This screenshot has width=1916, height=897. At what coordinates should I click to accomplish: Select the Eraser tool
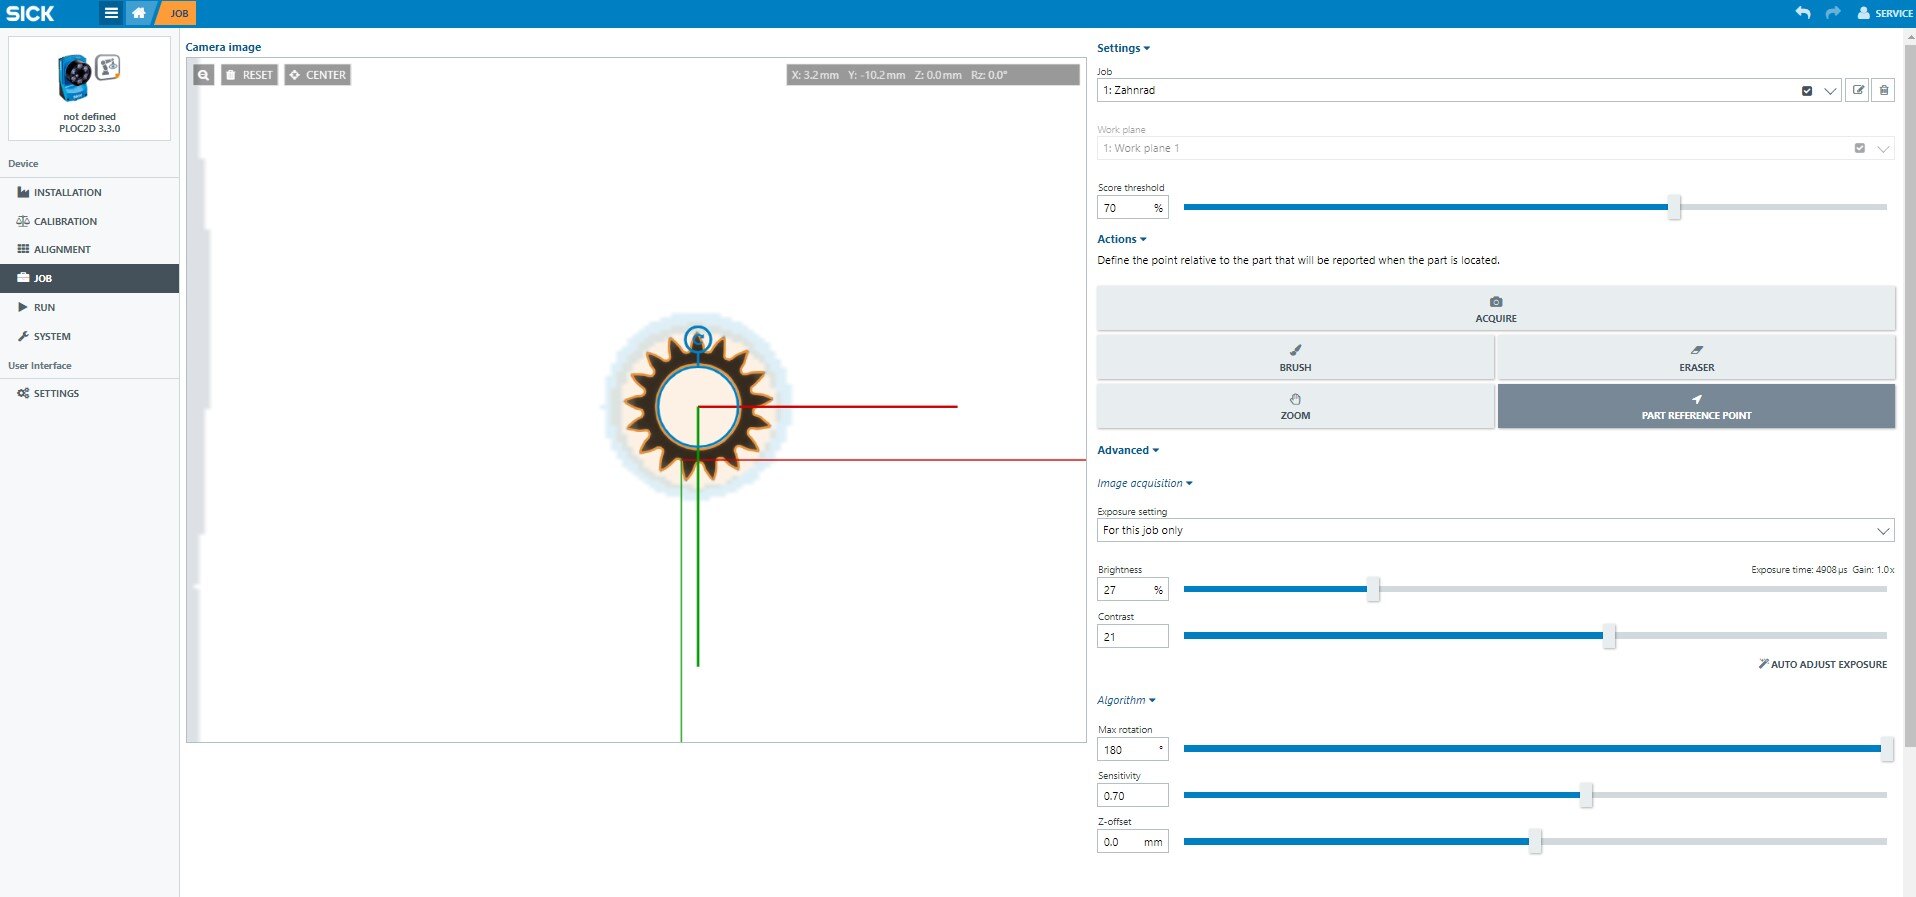click(1696, 358)
